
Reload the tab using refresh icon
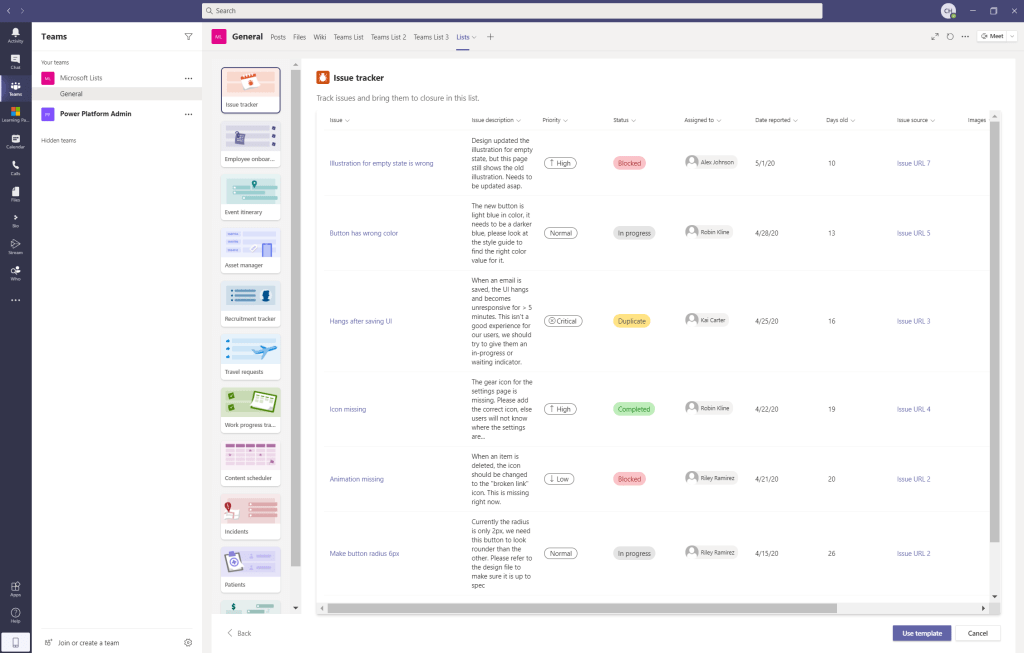click(950, 36)
